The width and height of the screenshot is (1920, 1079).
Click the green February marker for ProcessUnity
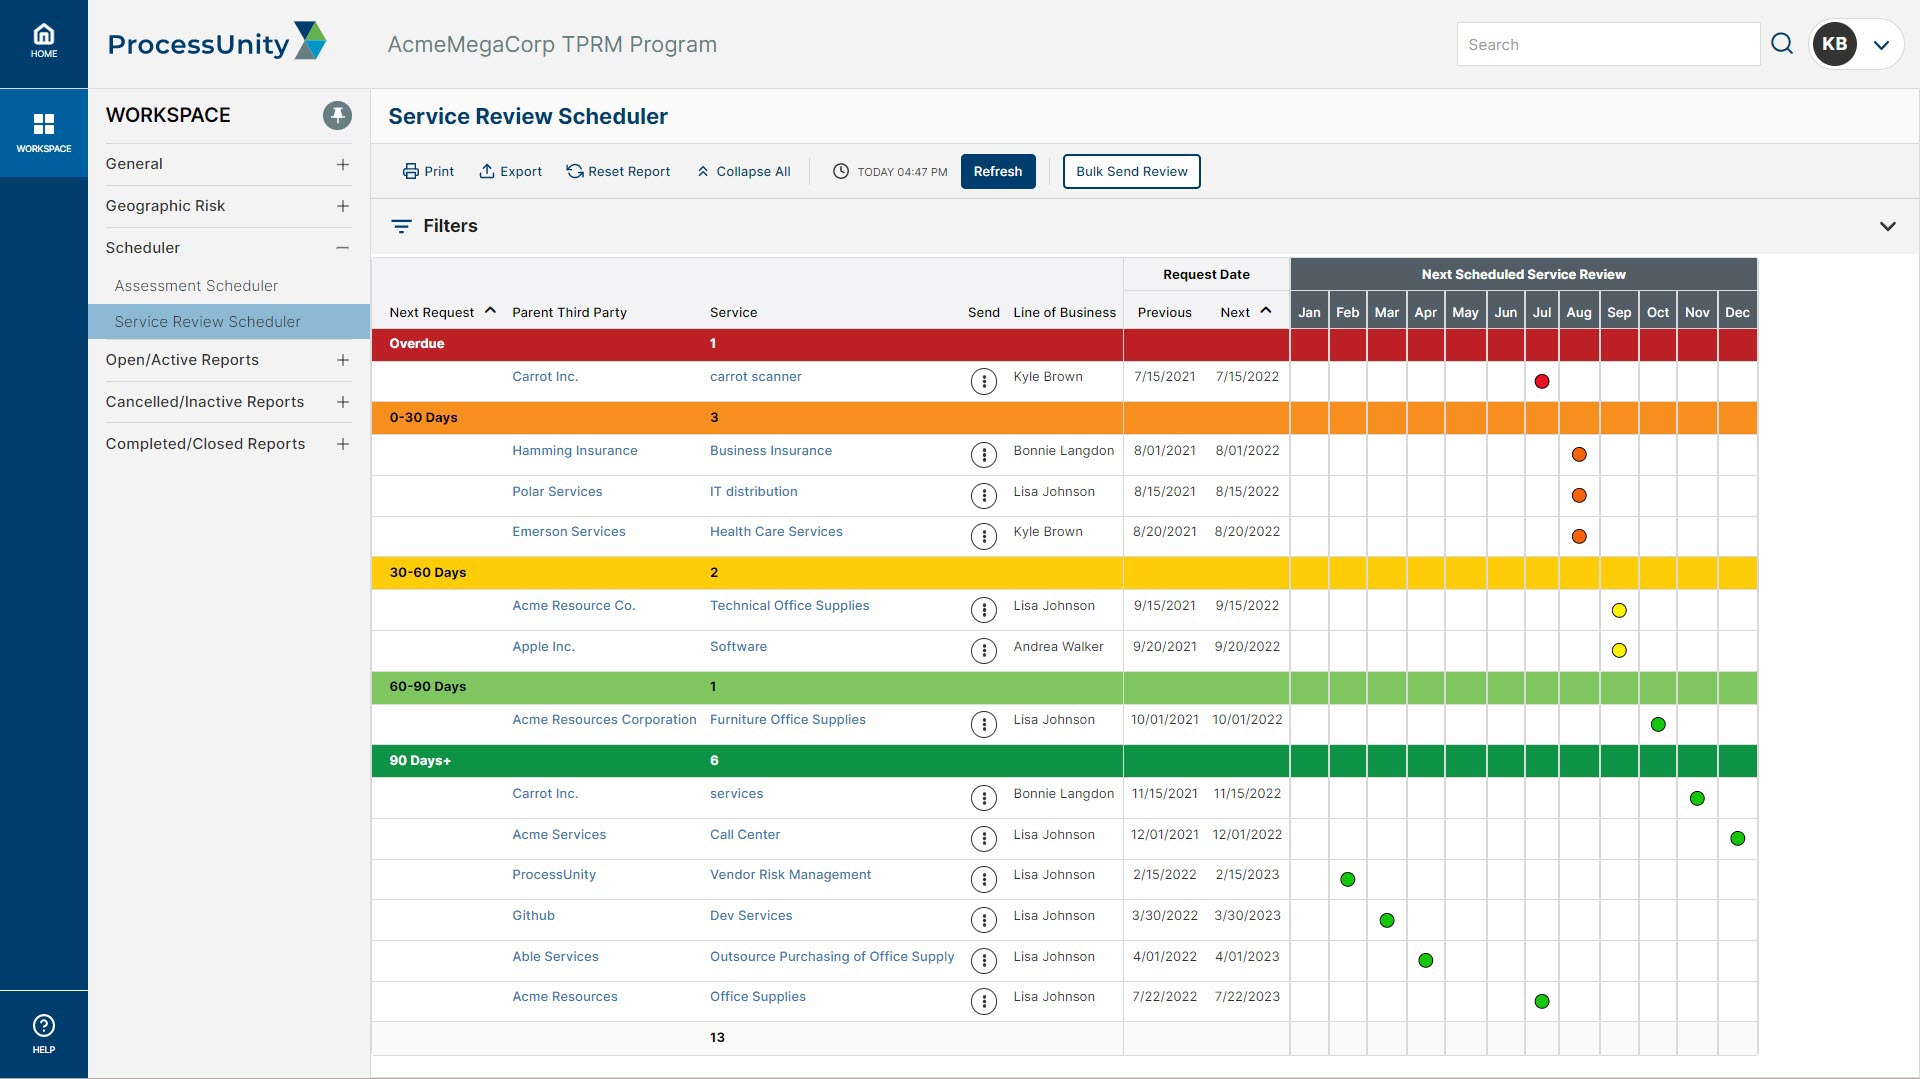coord(1348,879)
